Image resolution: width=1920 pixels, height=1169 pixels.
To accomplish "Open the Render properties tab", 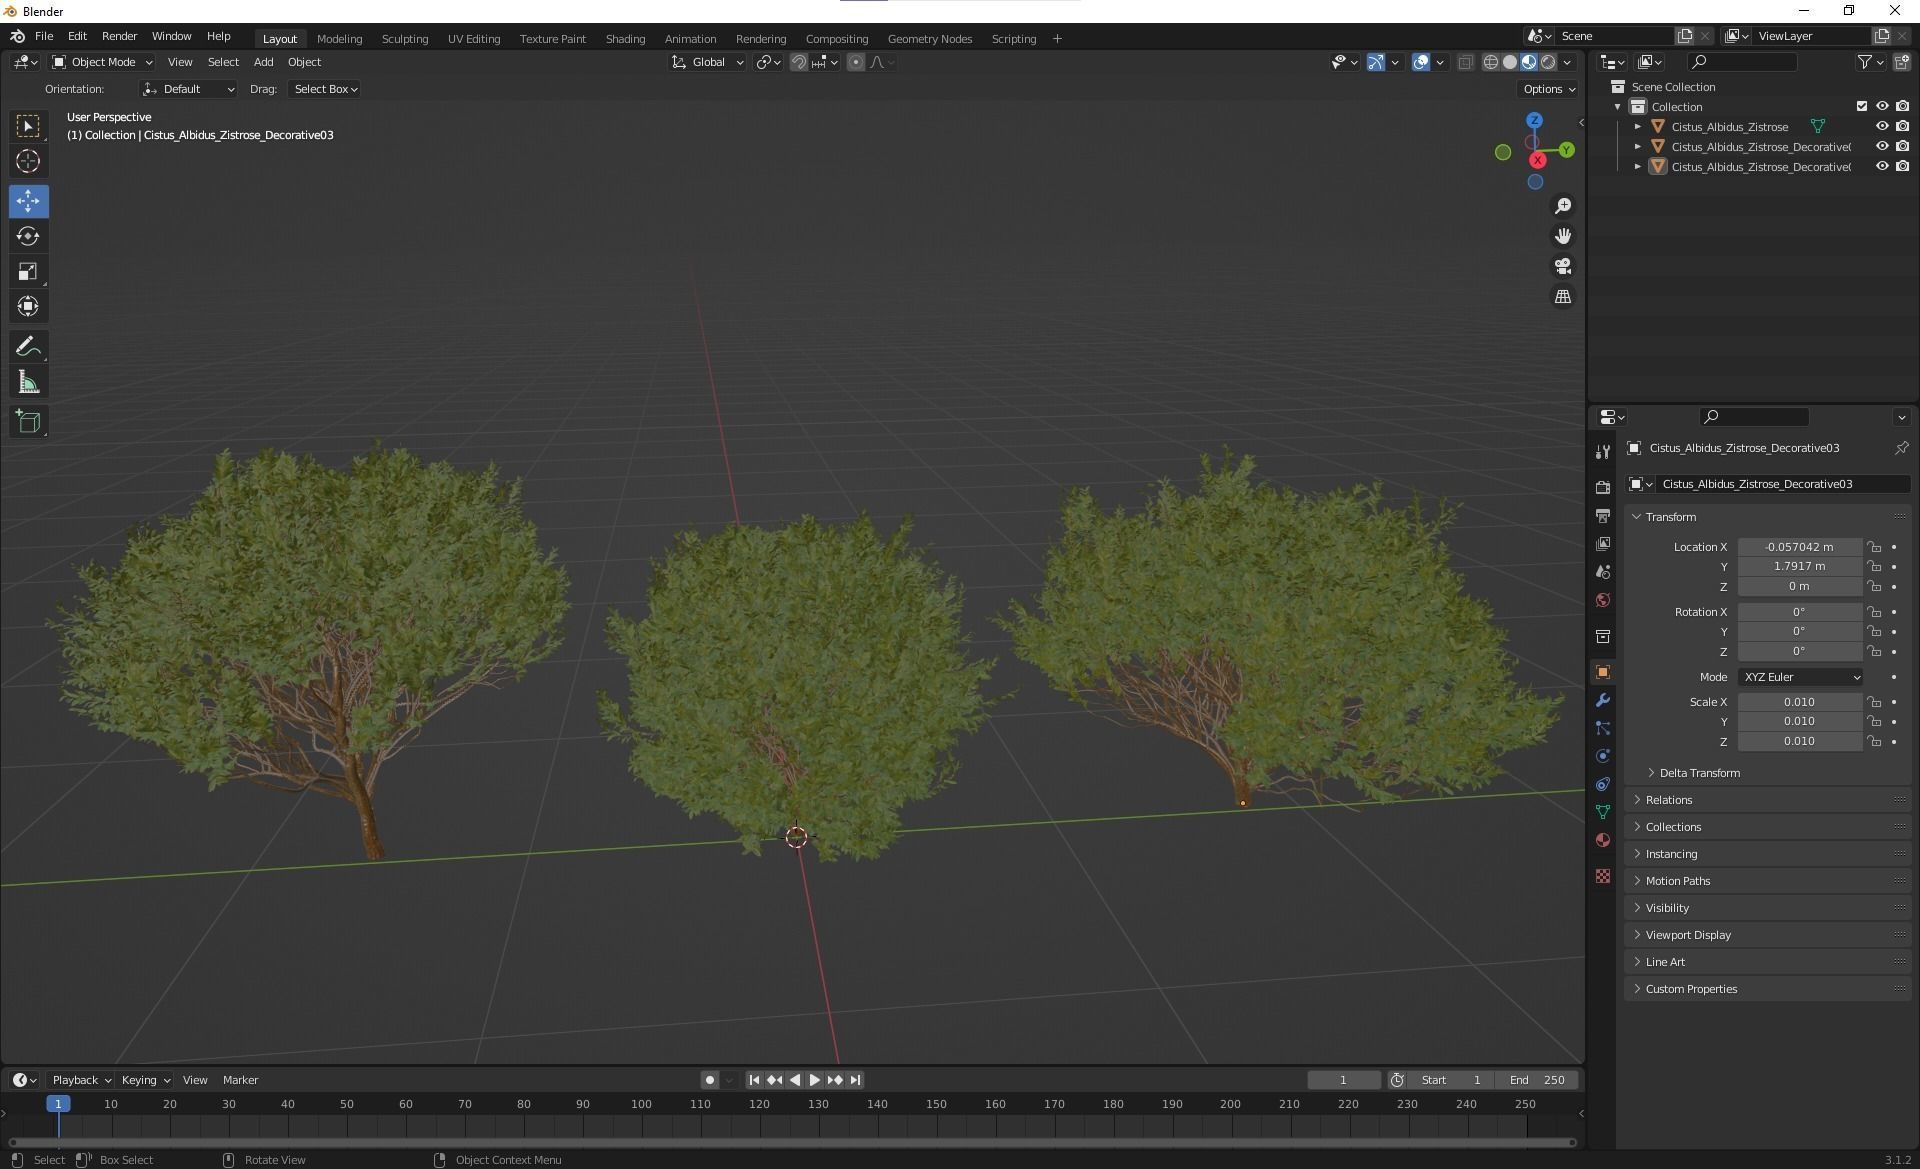I will point(1603,487).
